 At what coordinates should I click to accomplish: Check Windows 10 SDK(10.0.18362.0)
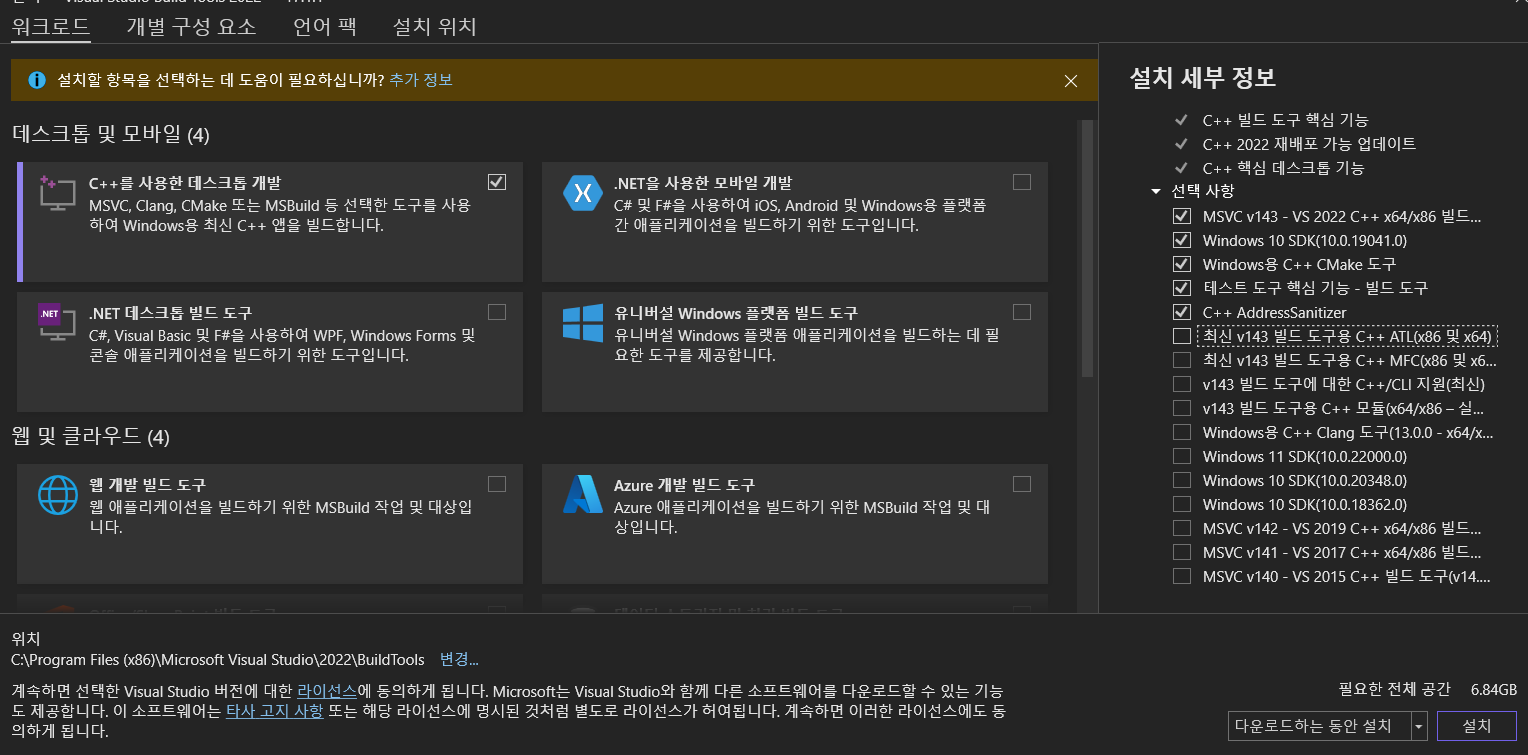pyautogui.click(x=1182, y=504)
